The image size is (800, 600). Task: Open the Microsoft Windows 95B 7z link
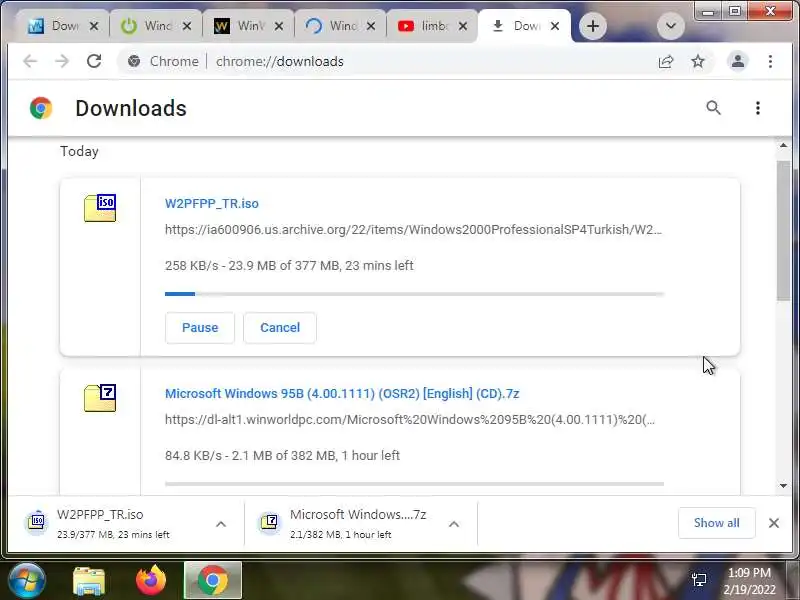pyautogui.click(x=342, y=393)
